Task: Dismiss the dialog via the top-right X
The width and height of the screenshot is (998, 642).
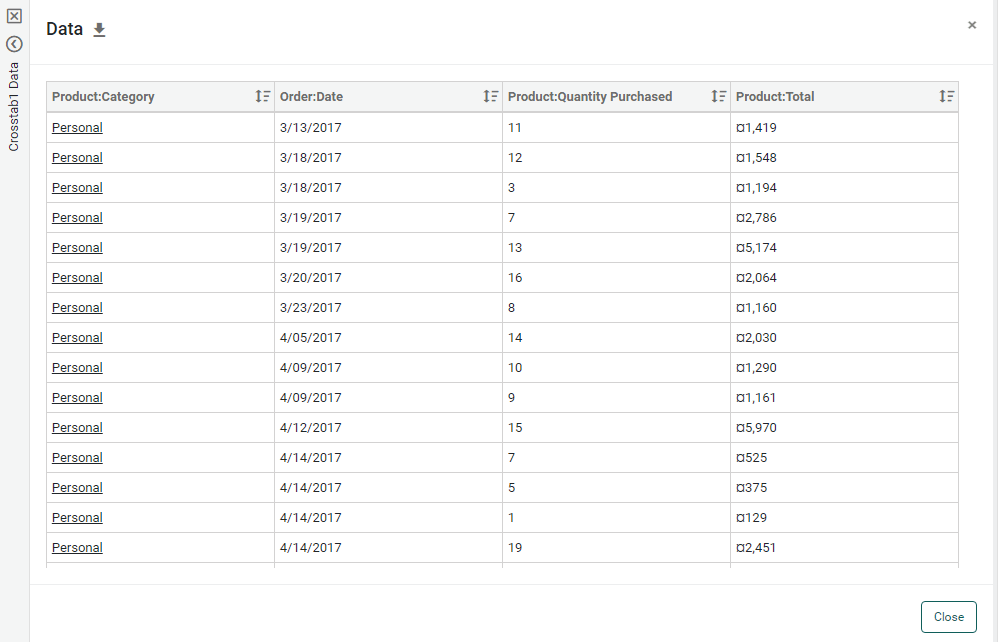Action: pyautogui.click(x=971, y=25)
